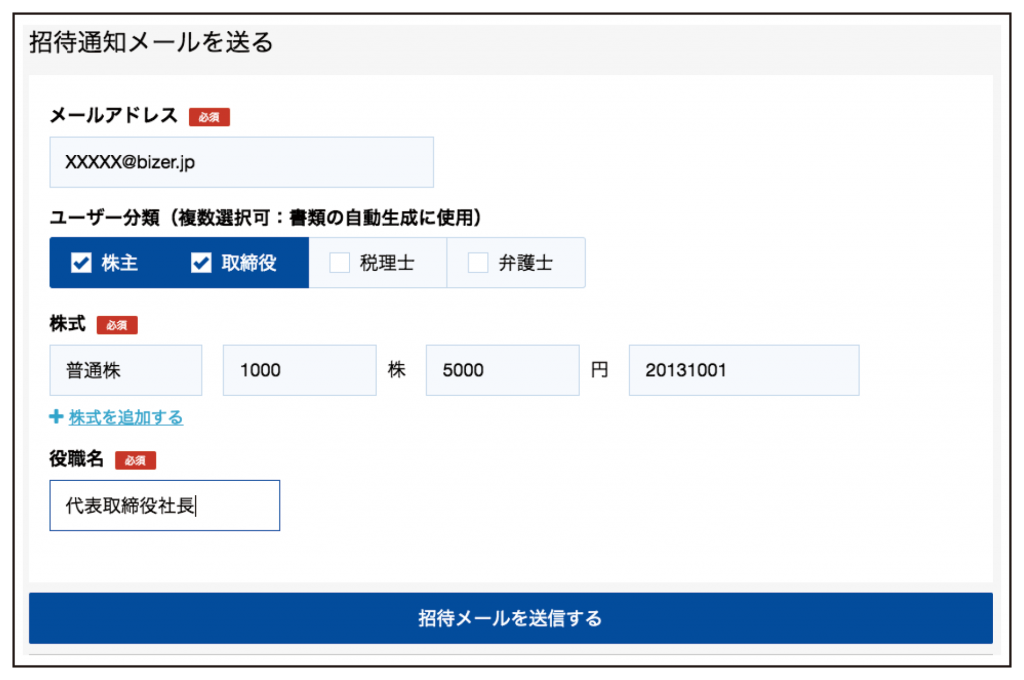Click the date field showing 20131001
This screenshot has height=680, width=1024.
[x=744, y=370]
